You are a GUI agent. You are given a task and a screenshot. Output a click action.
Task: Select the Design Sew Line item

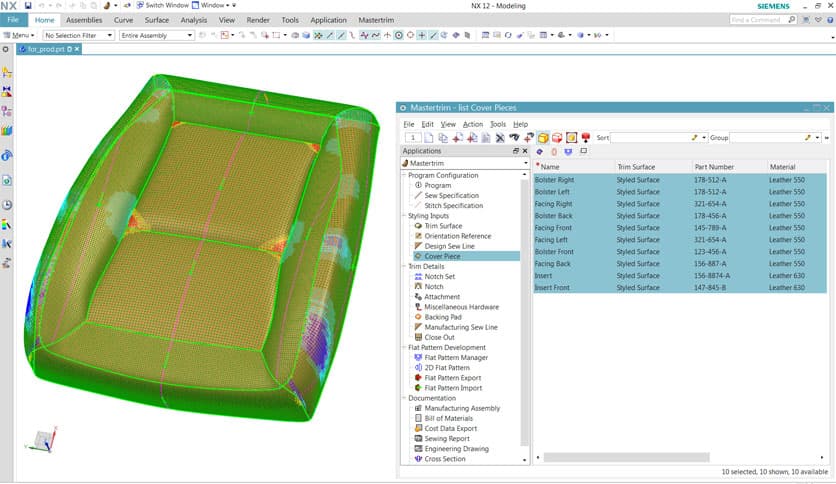click(x=448, y=246)
